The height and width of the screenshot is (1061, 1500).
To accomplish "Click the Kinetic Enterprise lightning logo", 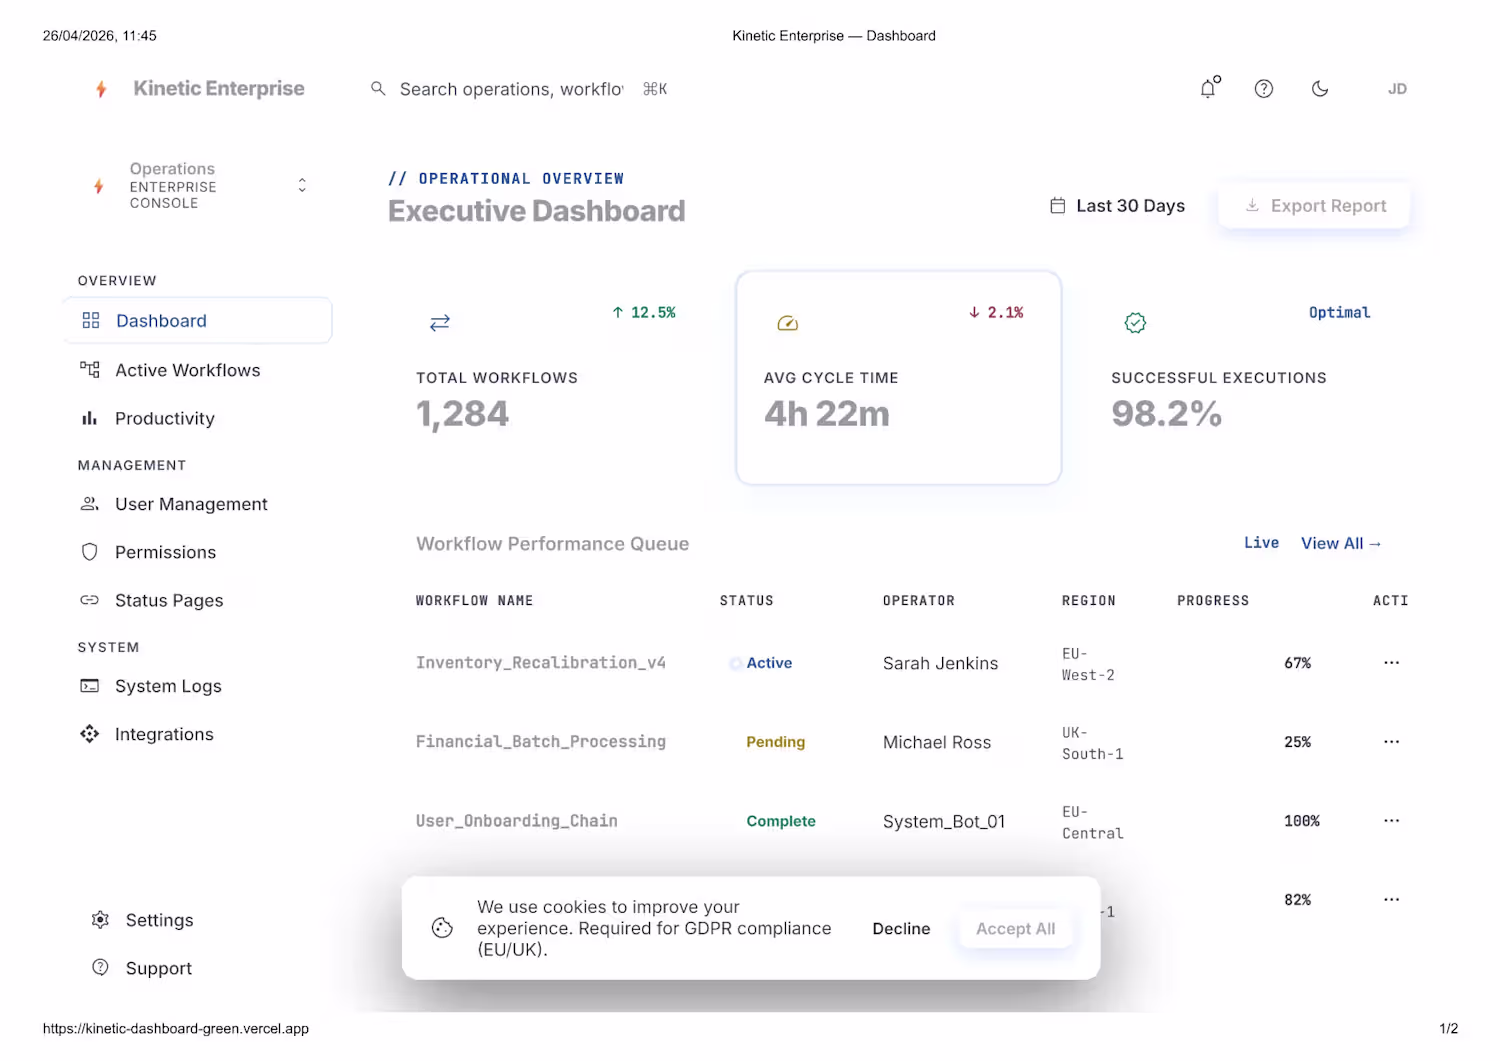I will (x=101, y=89).
